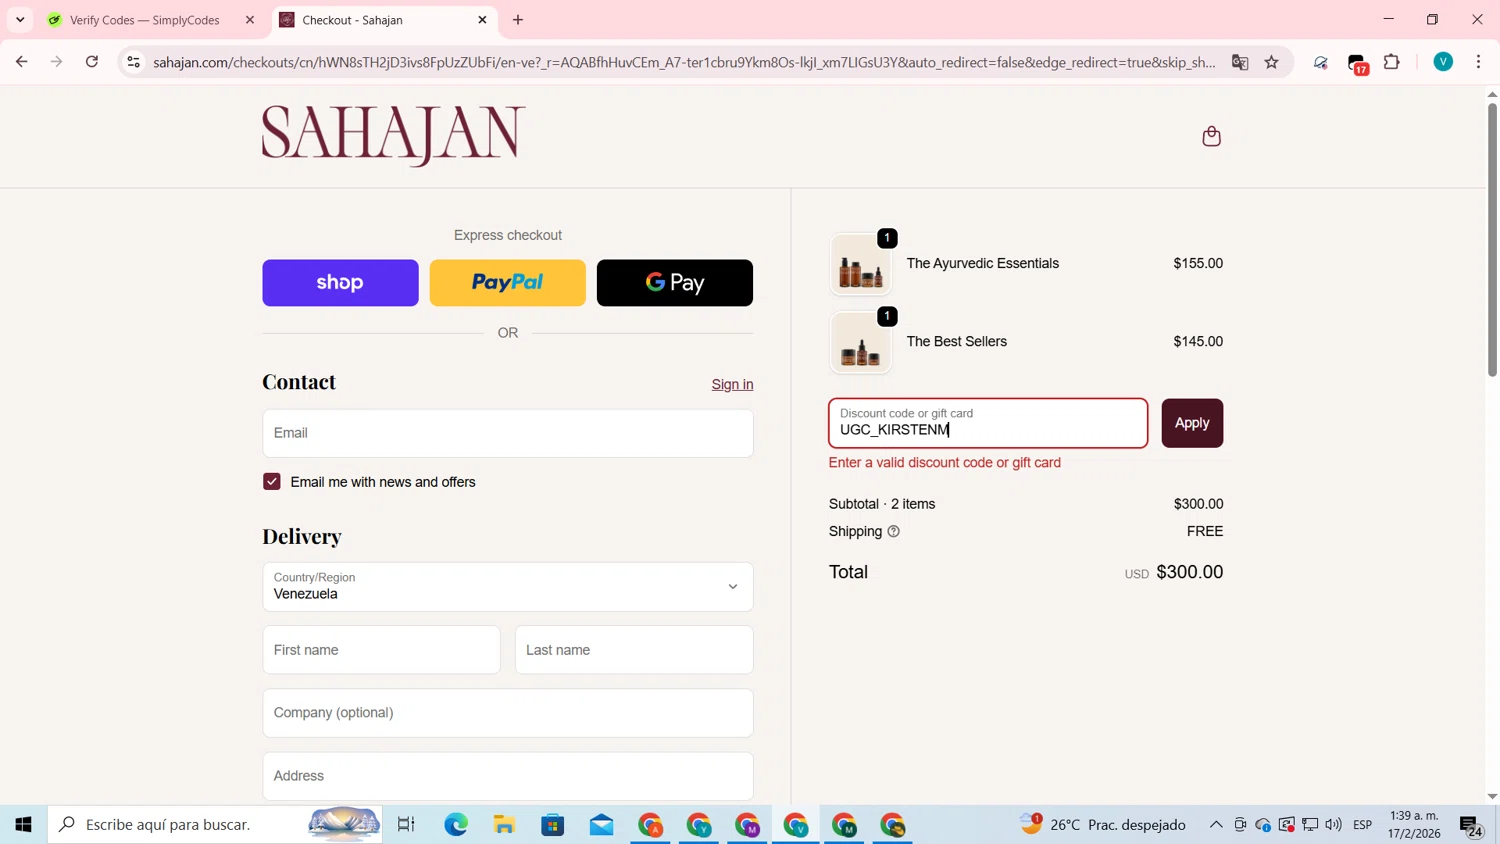Open the shopping bag cart icon
The height and width of the screenshot is (844, 1500).
pos(1211,136)
